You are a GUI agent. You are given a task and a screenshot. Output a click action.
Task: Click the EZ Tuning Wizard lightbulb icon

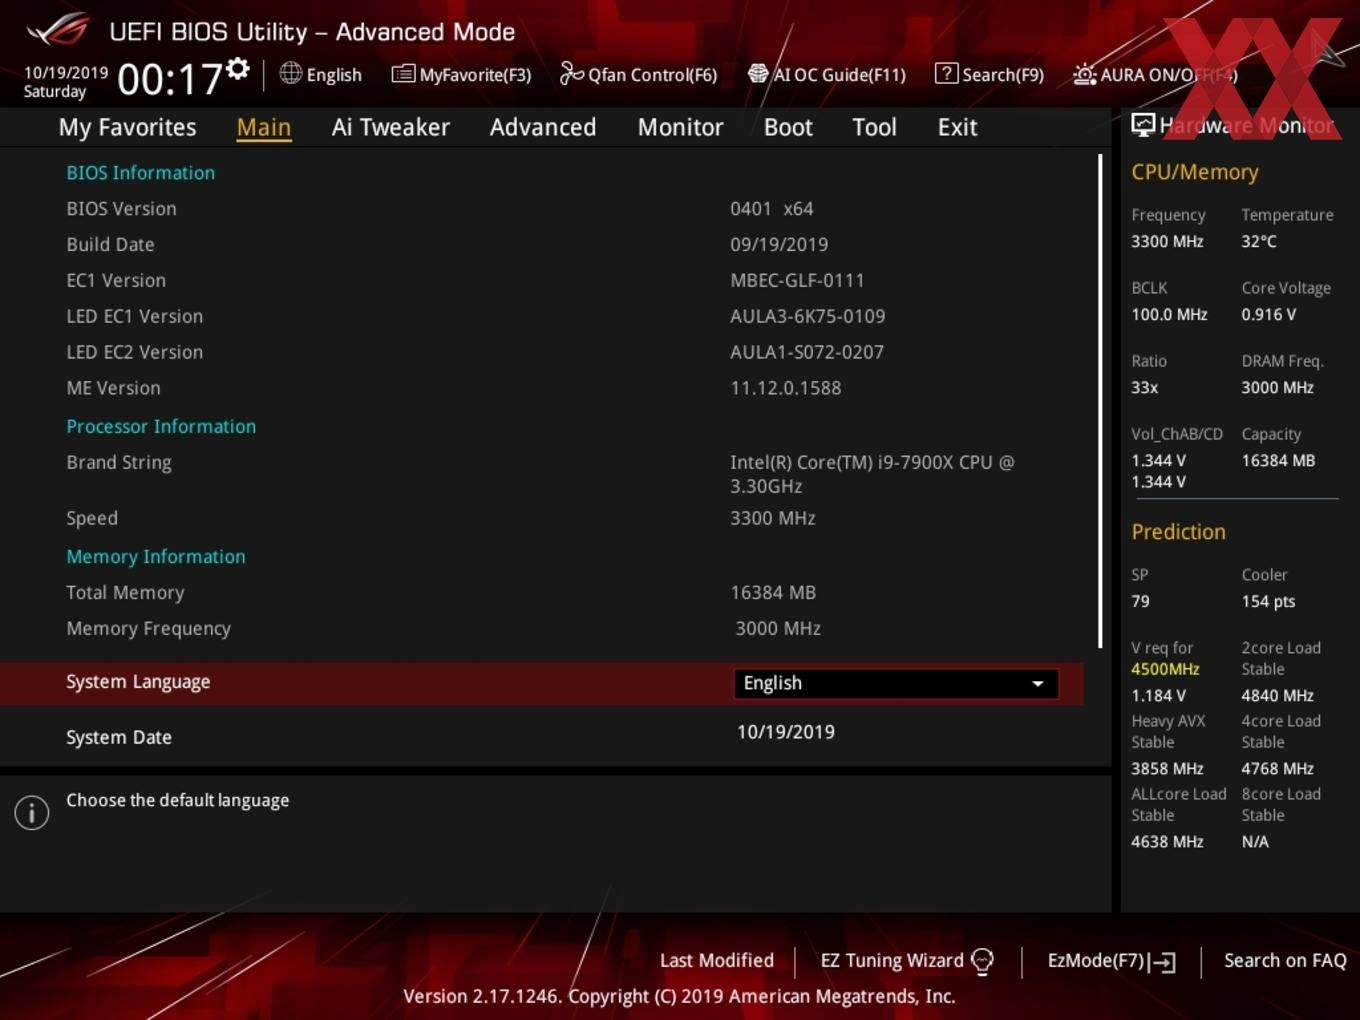[x=982, y=962]
